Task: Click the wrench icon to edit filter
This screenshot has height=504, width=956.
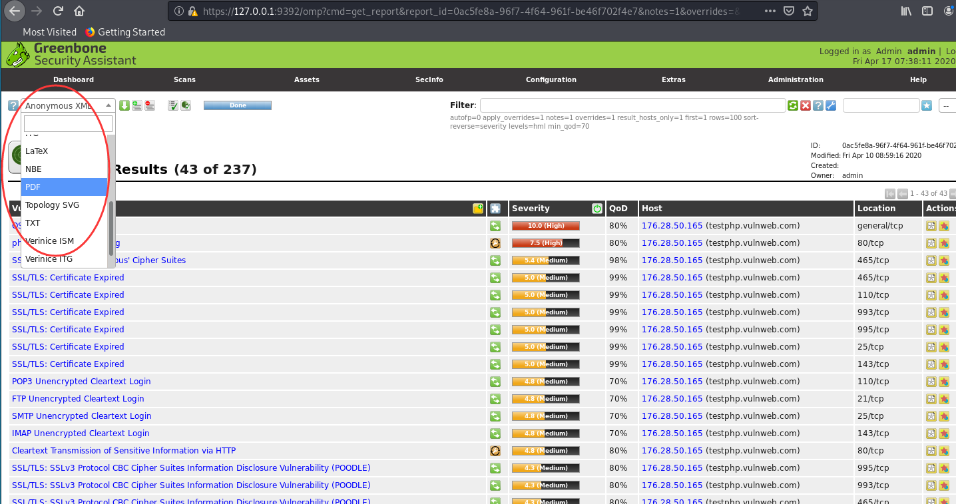Action: click(831, 105)
